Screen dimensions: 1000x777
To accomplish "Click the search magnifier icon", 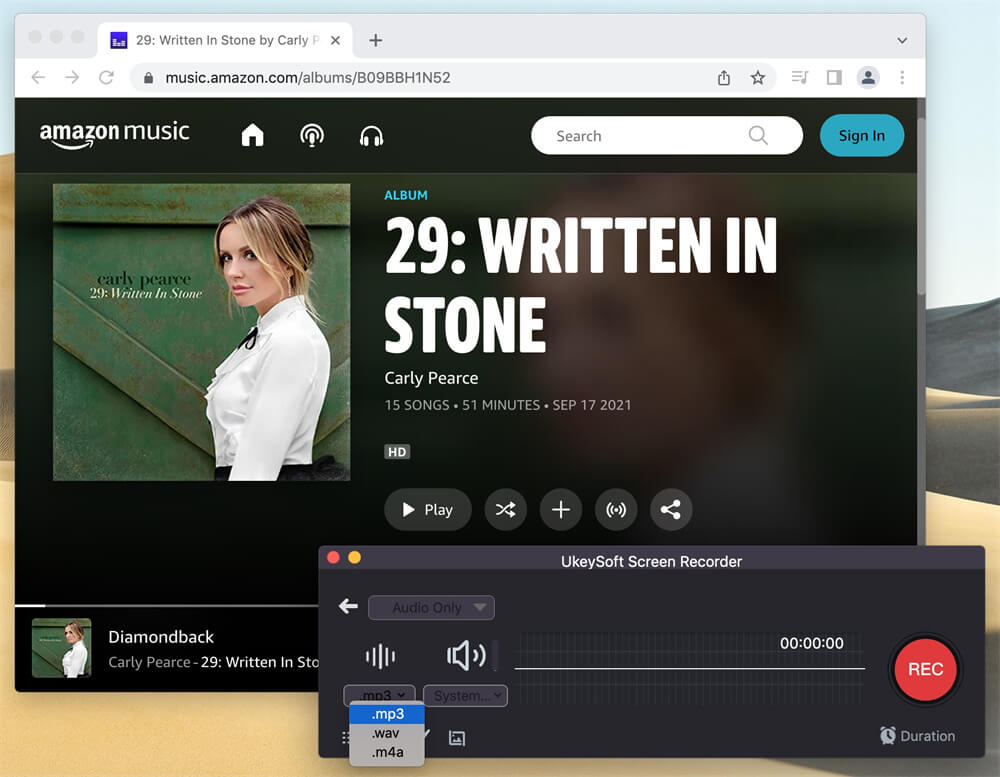I will [x=758, y=135].
